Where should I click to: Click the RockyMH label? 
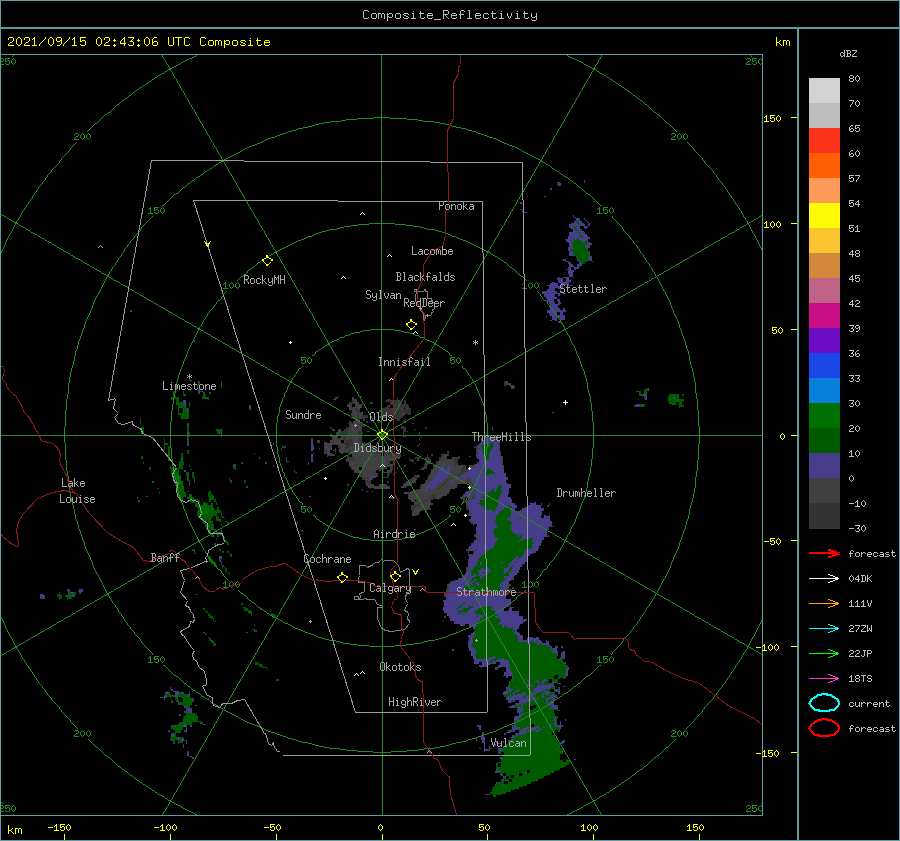tap(264, 280)
